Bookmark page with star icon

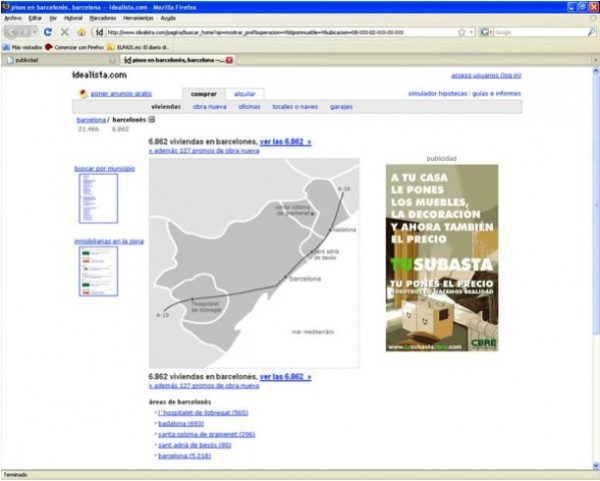click(461, 32)
